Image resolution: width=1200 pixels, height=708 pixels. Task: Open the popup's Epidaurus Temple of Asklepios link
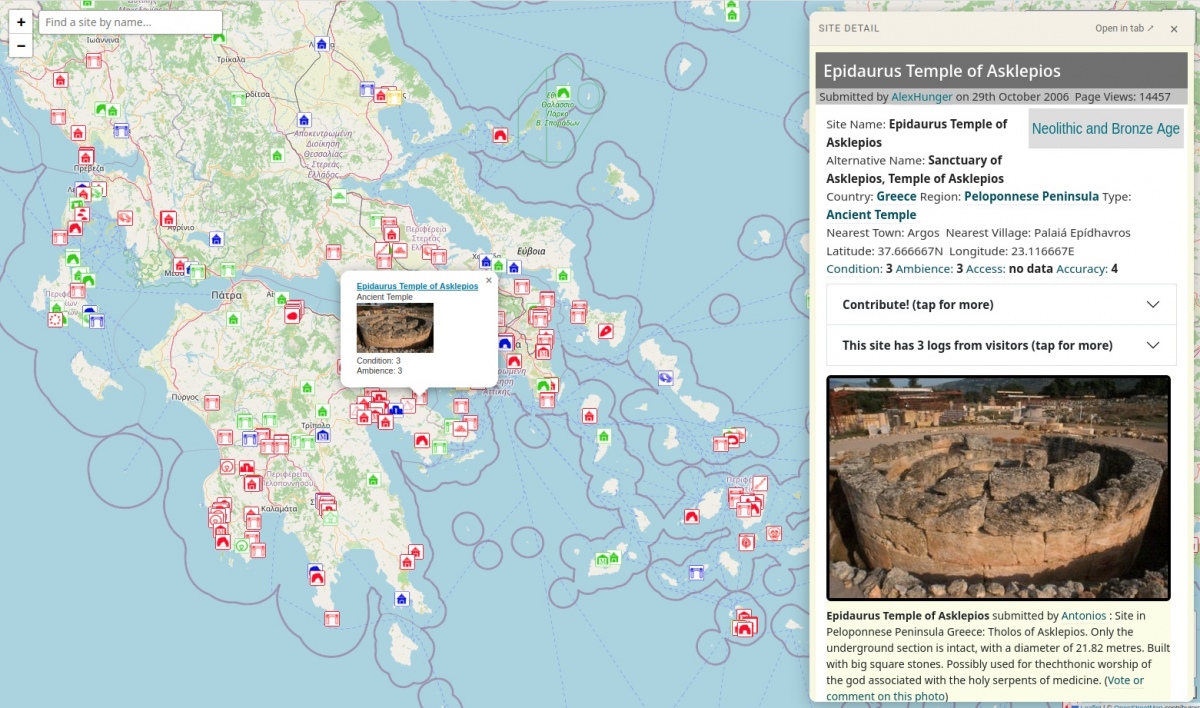(x=417, y=287)
